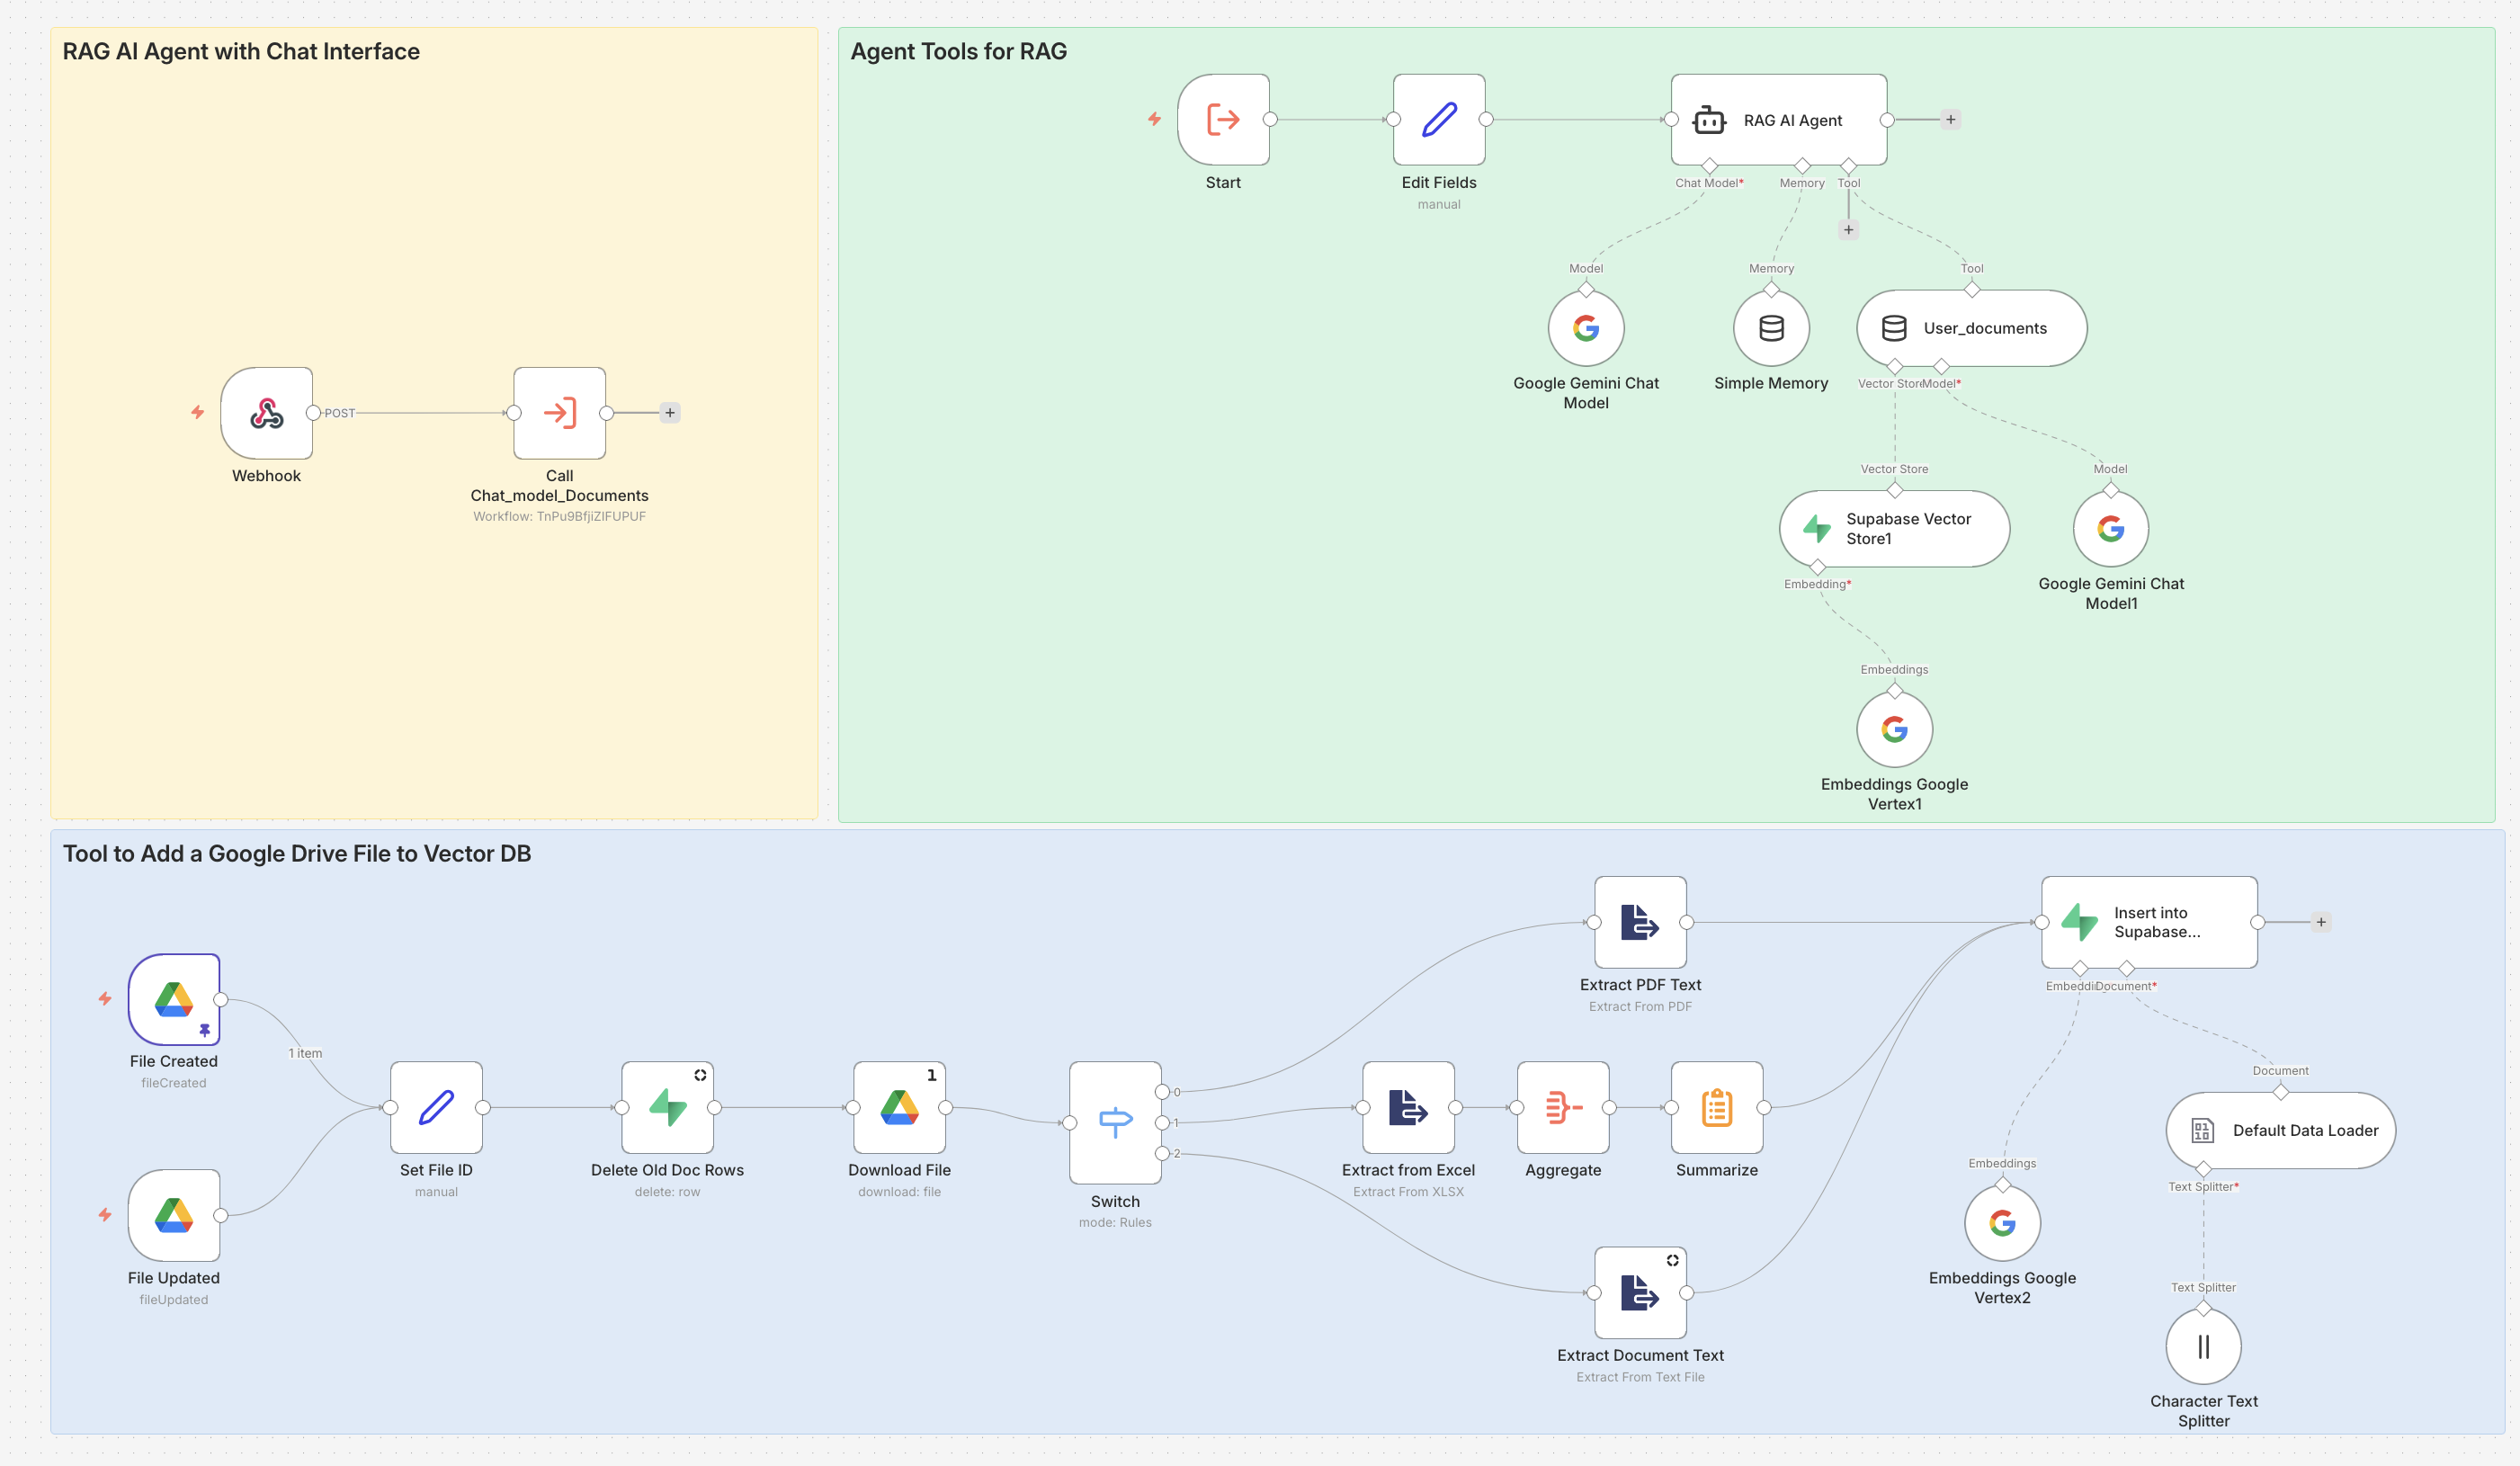Select the Default Data Loader node
This screenshot has width=2520, height=1466.
click(2281, 1130)
